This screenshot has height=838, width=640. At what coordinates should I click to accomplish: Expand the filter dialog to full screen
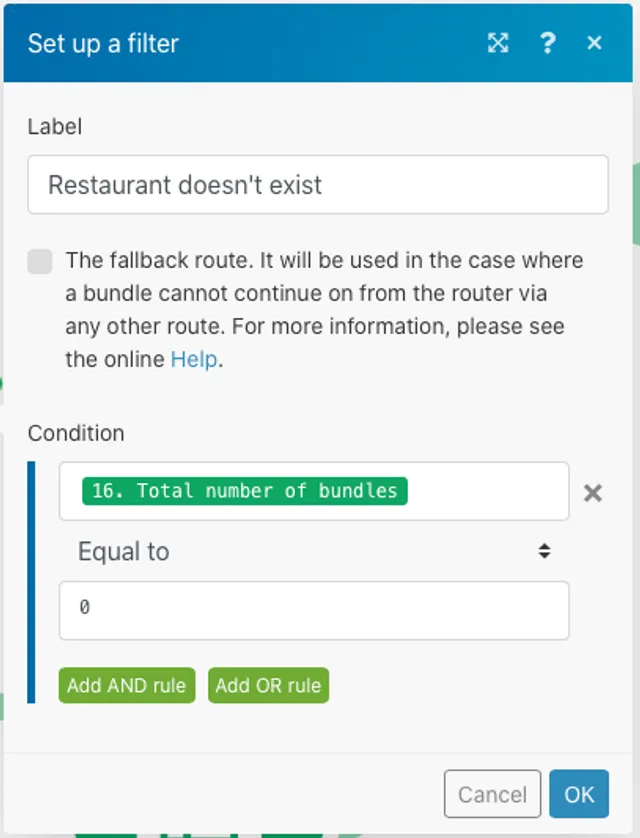tap(498, 43)
